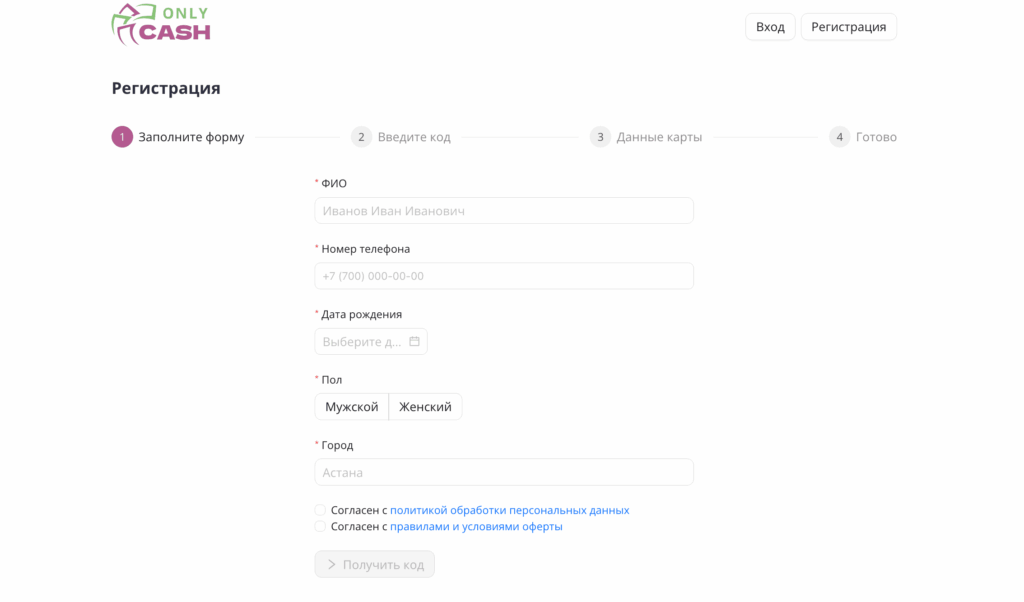Open the Дата рождения date picker

tap(362, 342)
